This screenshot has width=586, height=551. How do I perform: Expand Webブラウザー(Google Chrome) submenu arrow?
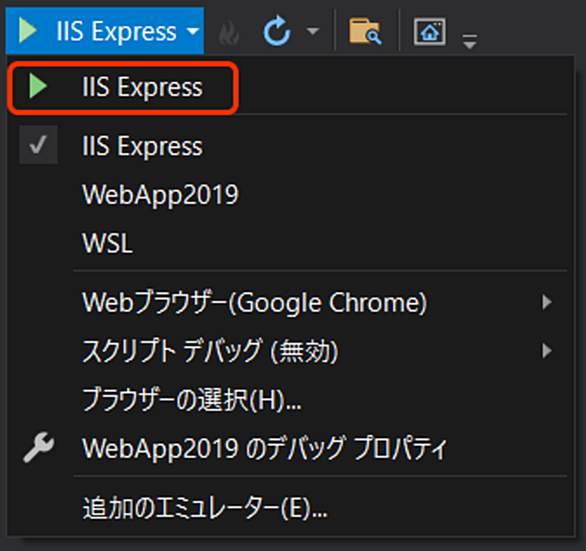[x=547, y=302]
